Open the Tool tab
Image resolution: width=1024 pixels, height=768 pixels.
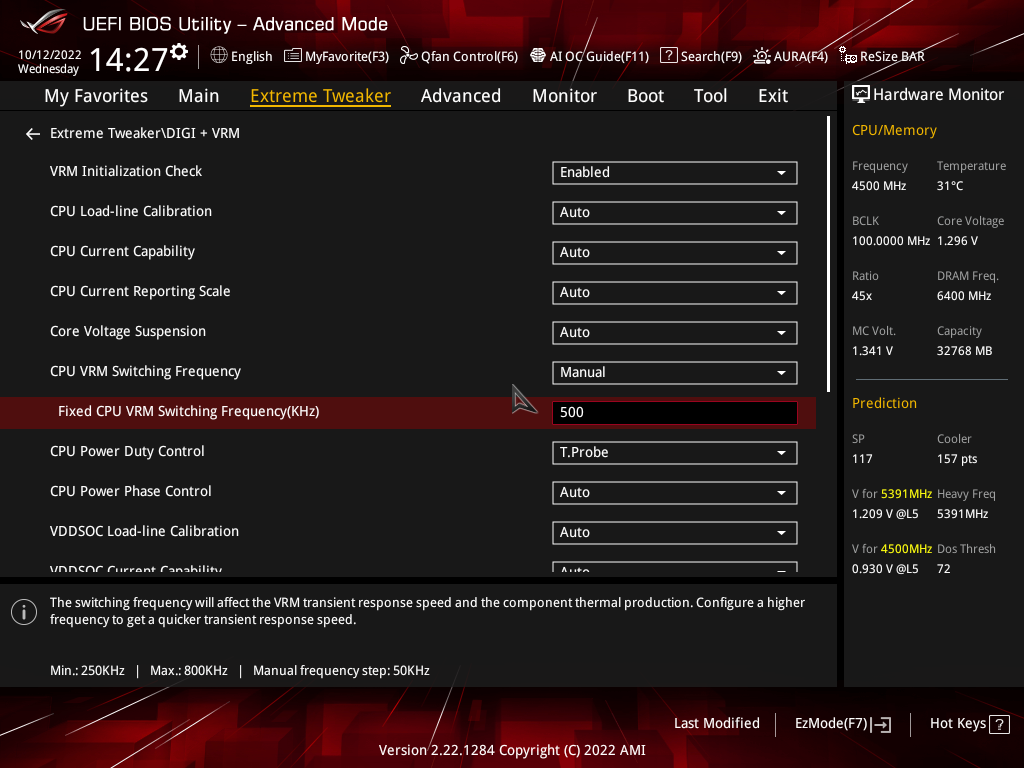pos(711,96)
